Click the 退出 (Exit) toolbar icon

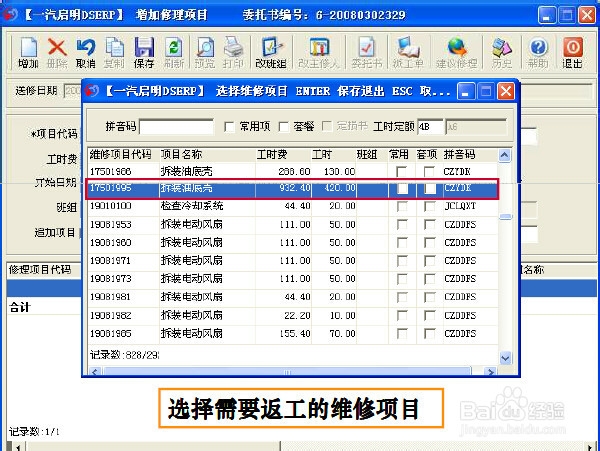click(572, 52)
